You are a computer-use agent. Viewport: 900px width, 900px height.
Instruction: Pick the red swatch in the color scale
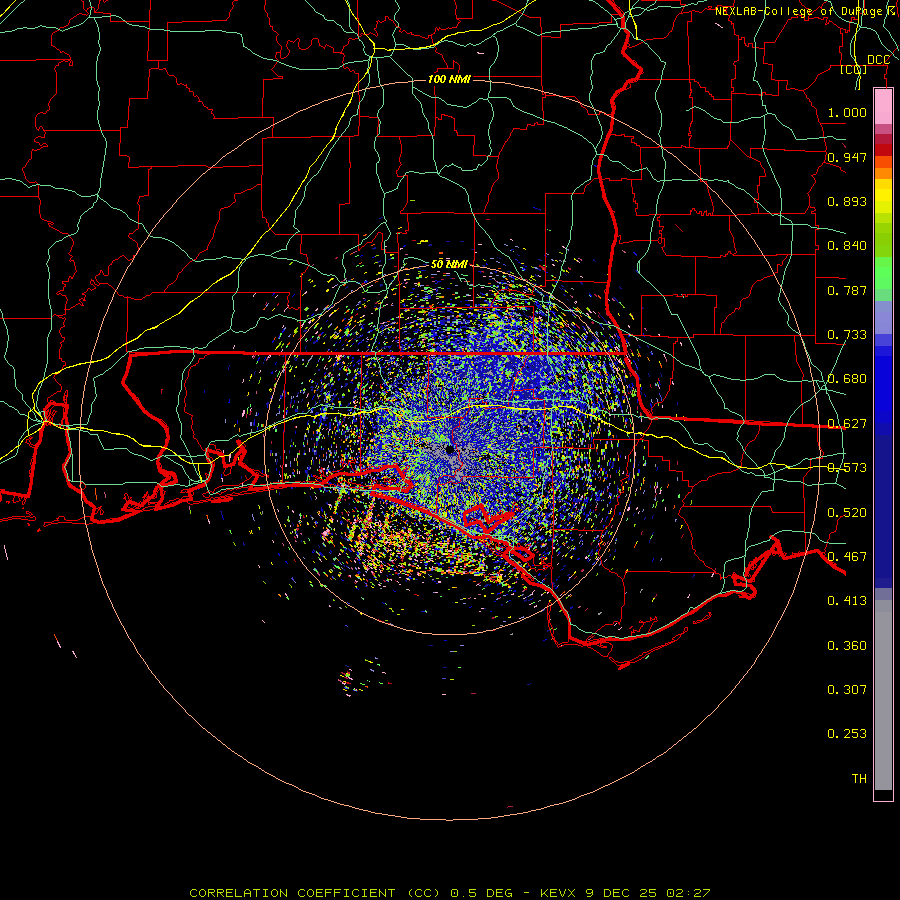pos(883,150)
